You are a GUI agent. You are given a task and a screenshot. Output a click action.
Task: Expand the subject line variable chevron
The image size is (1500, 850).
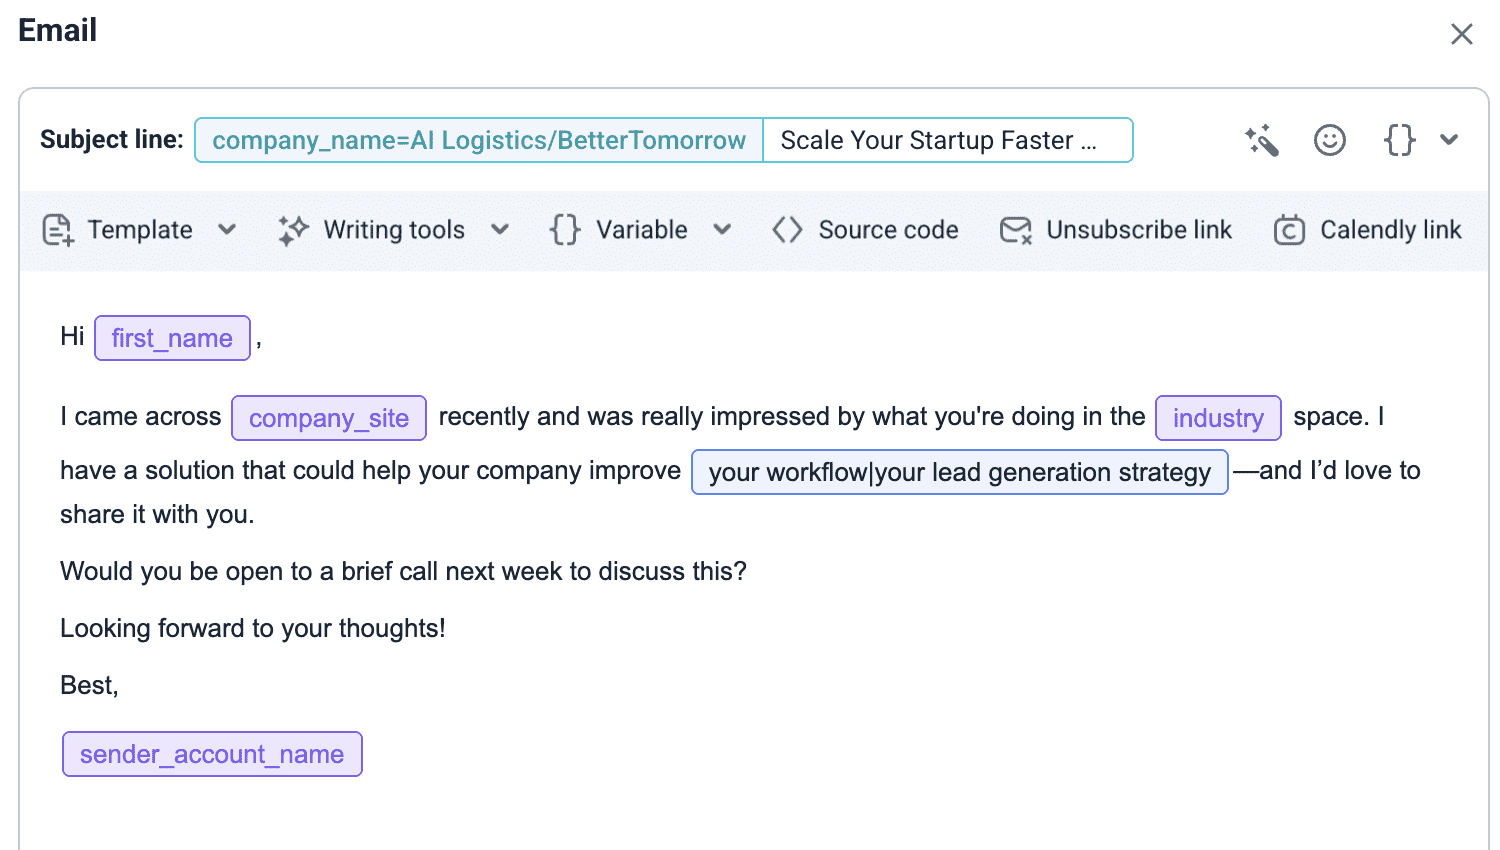pyautogui.click(x=1449, y=140)
